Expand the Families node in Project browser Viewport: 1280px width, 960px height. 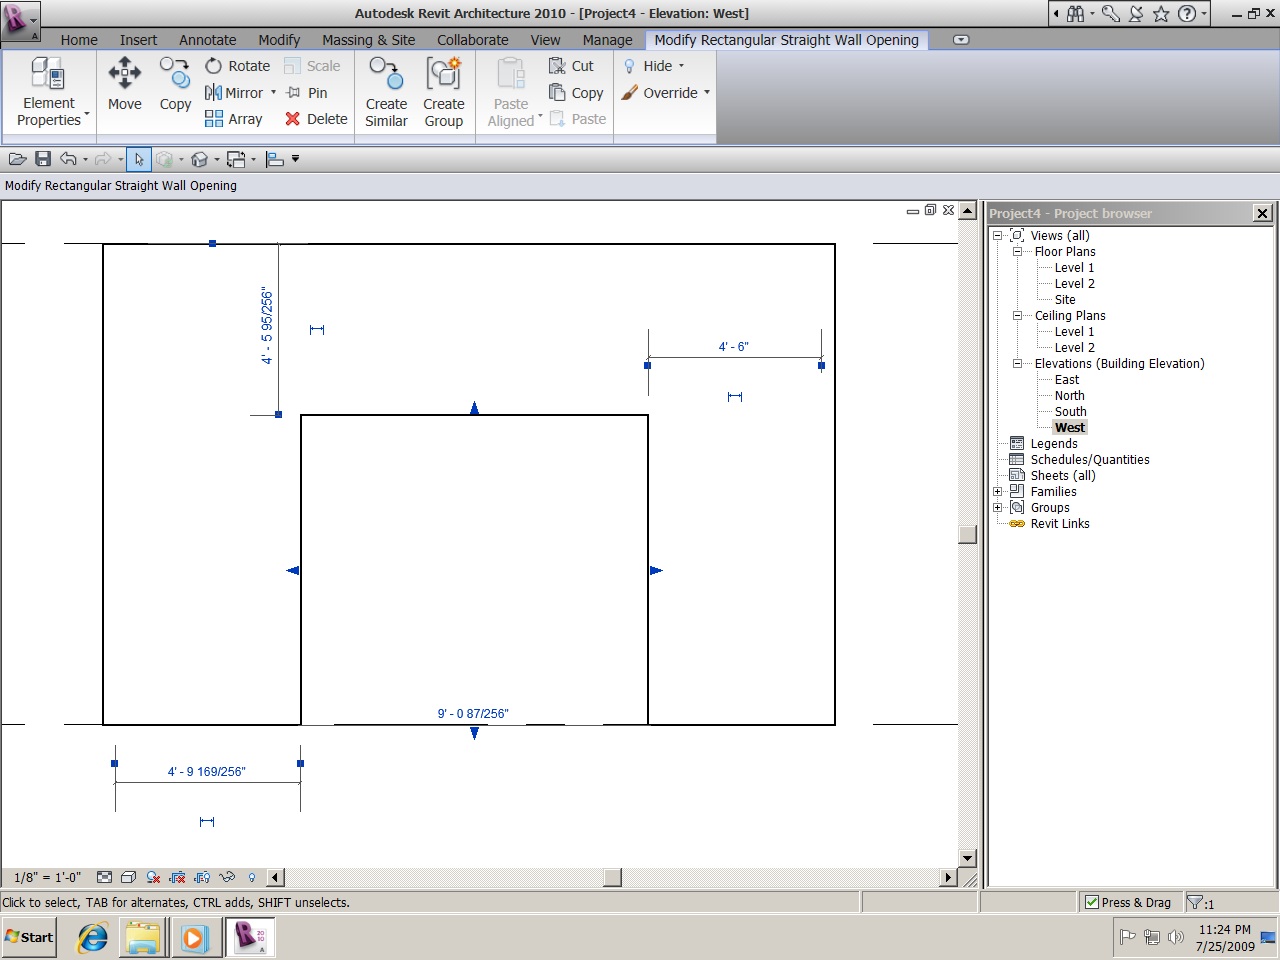(x=997, y=492)
